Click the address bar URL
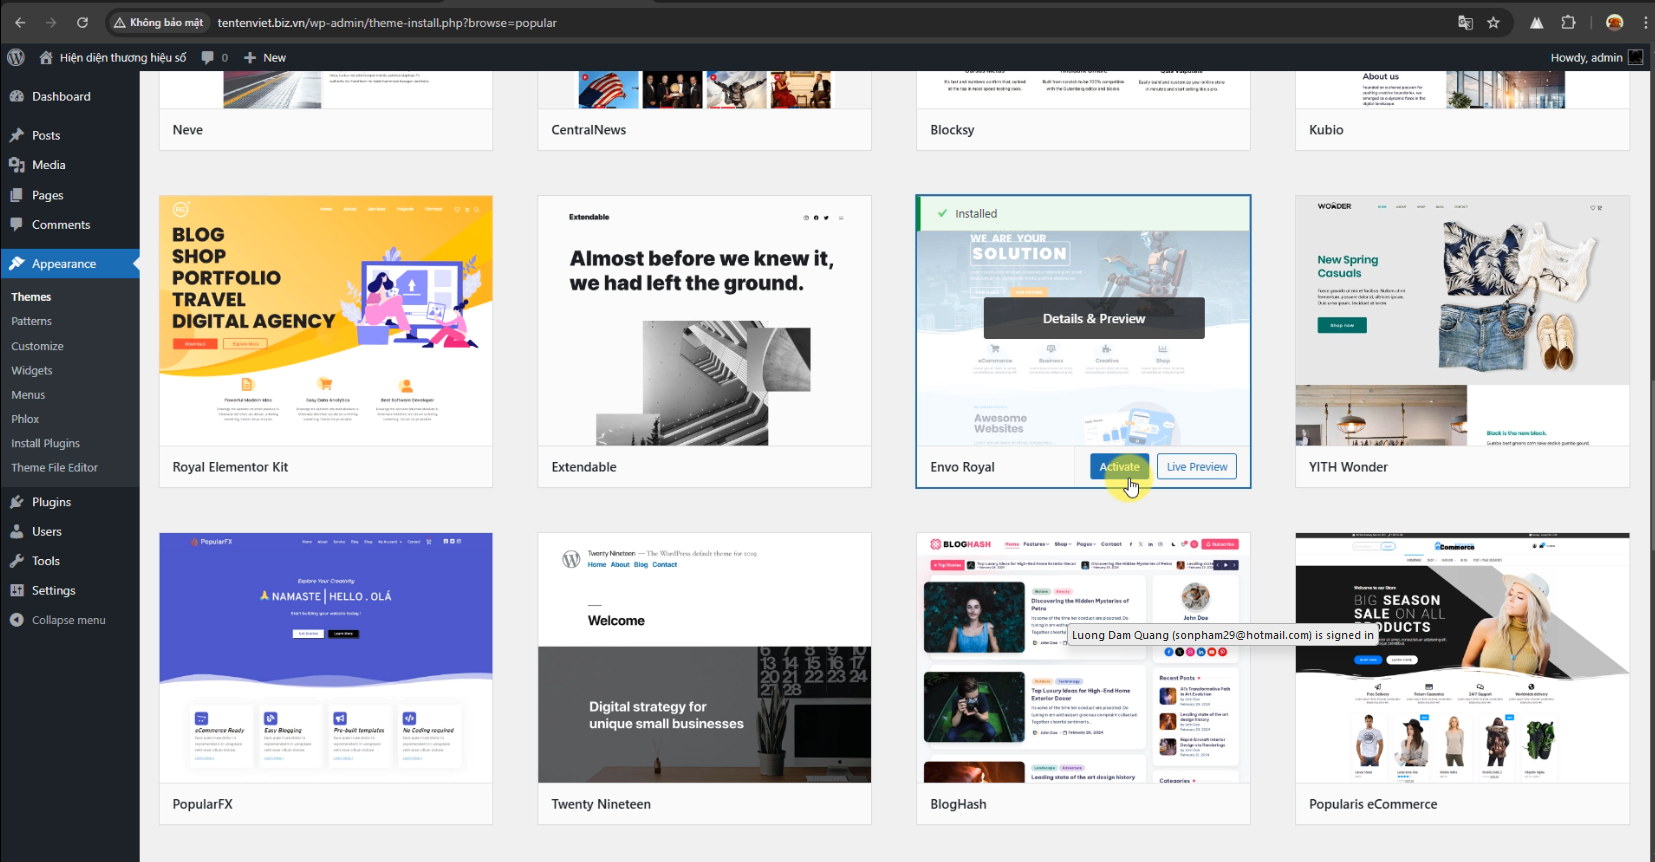 387,22
